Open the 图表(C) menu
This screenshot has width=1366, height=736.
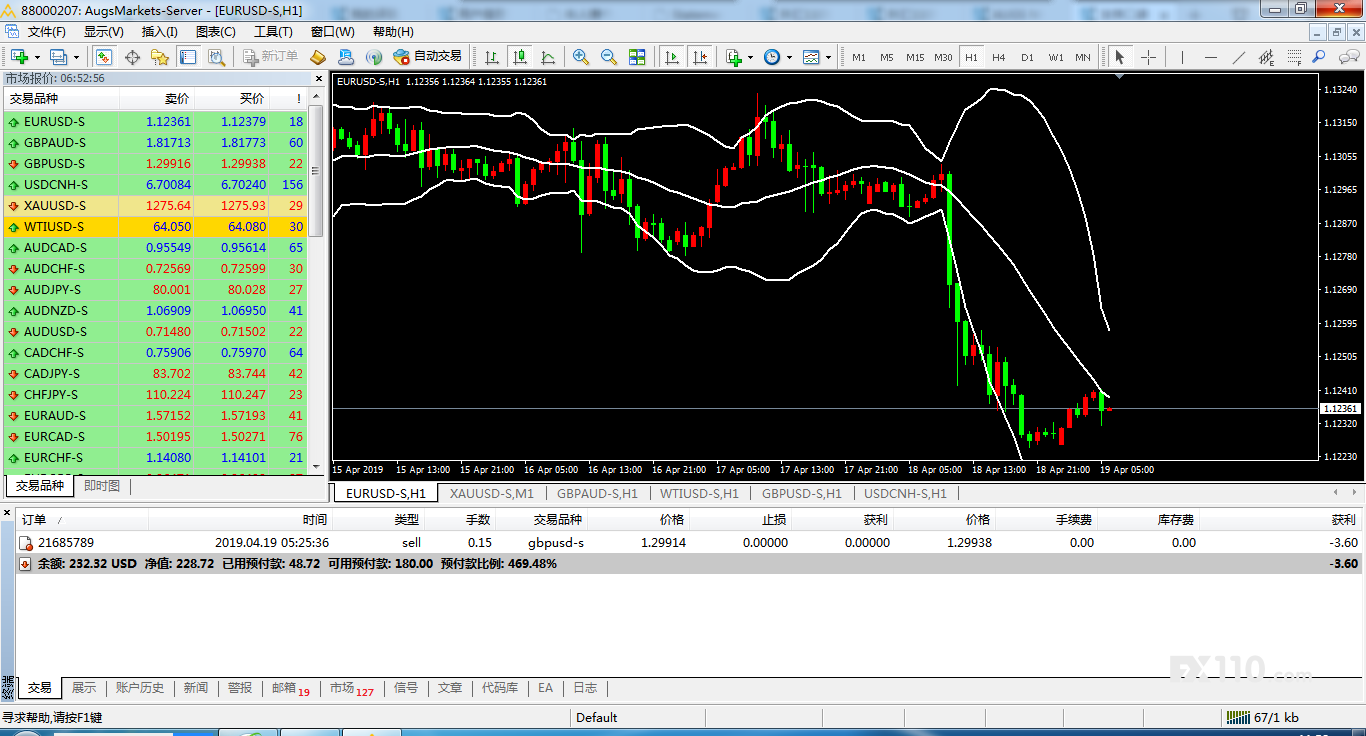[216, 32]
